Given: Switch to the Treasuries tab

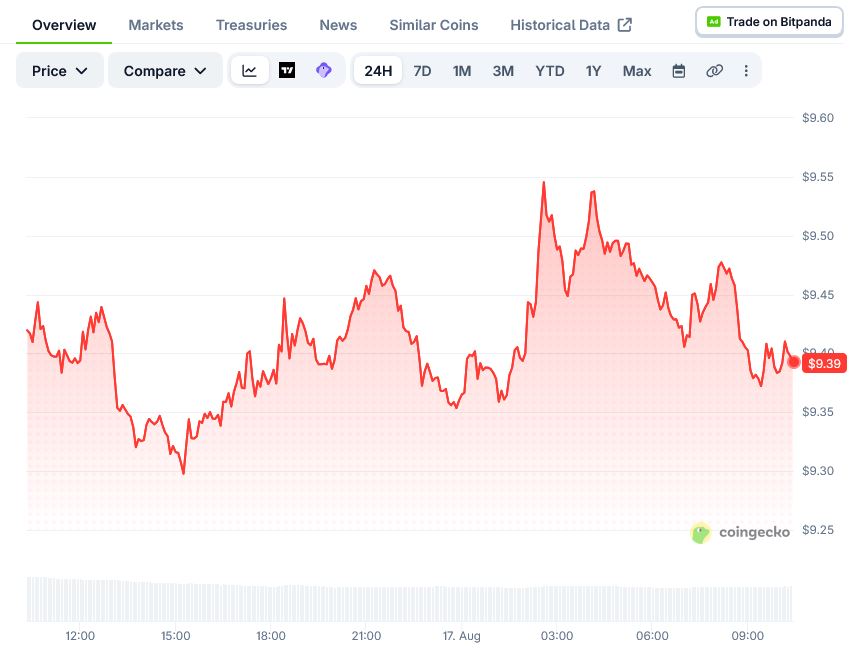Looking at the screenshot, I should (x=251, y=25).
